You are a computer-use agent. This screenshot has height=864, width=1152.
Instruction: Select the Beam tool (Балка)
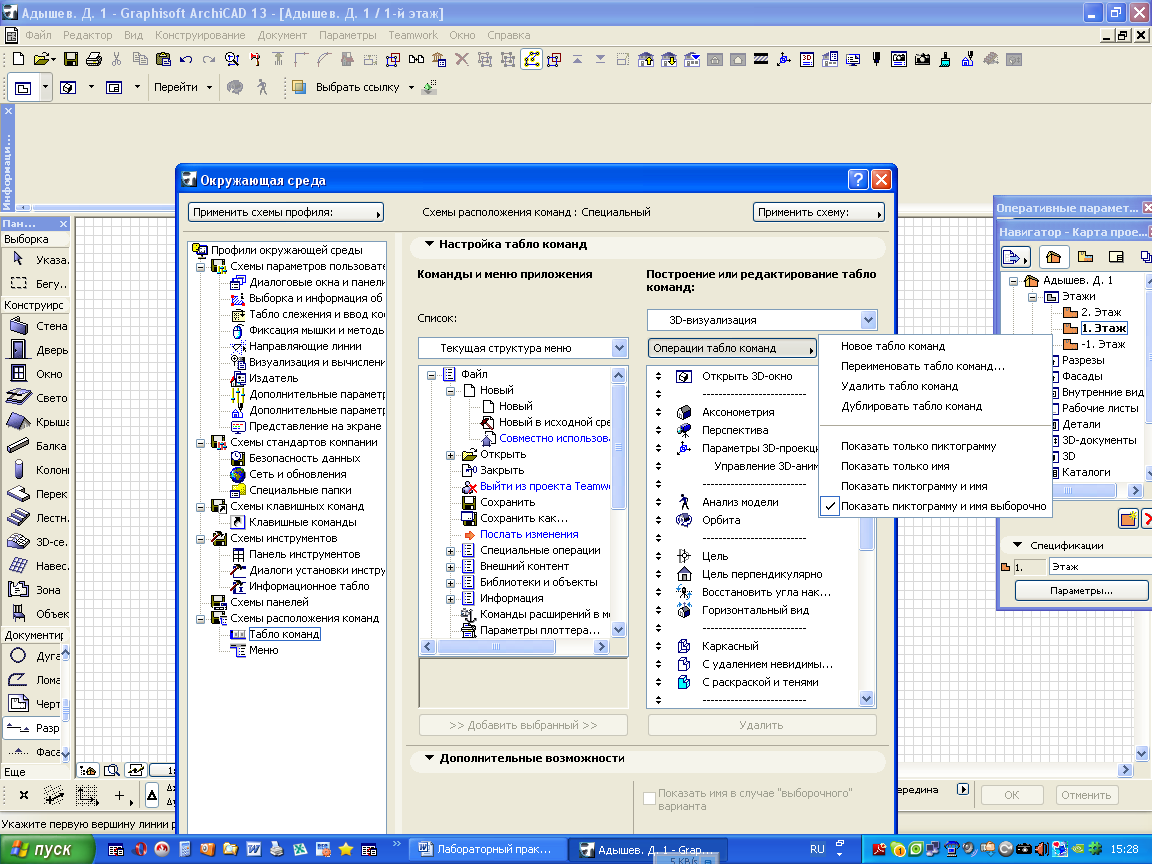pyautogui.click(x=35, y=445)
